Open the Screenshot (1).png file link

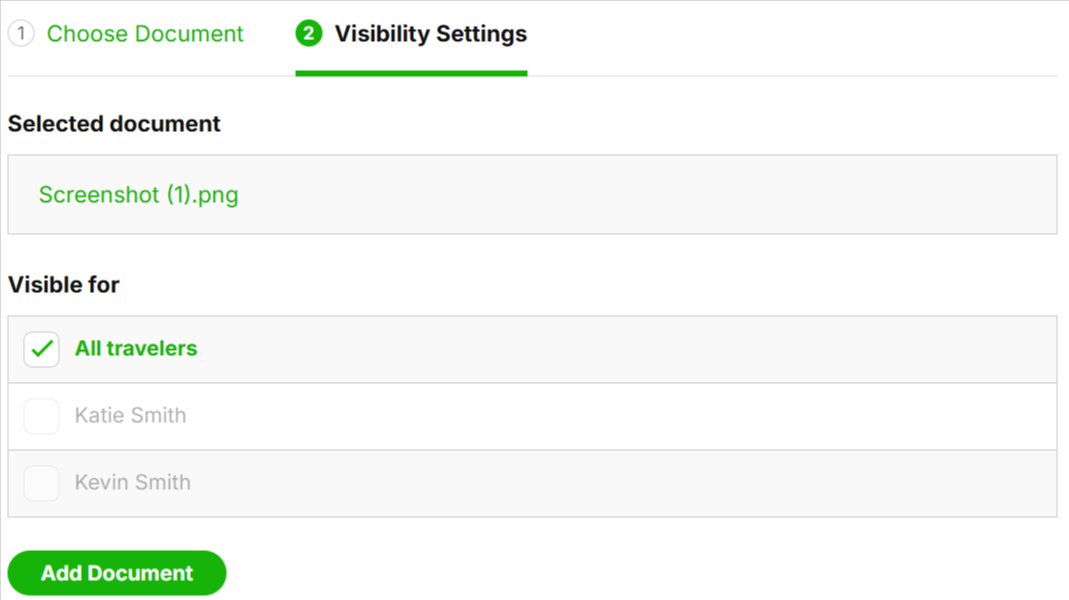tap(139, 195)
